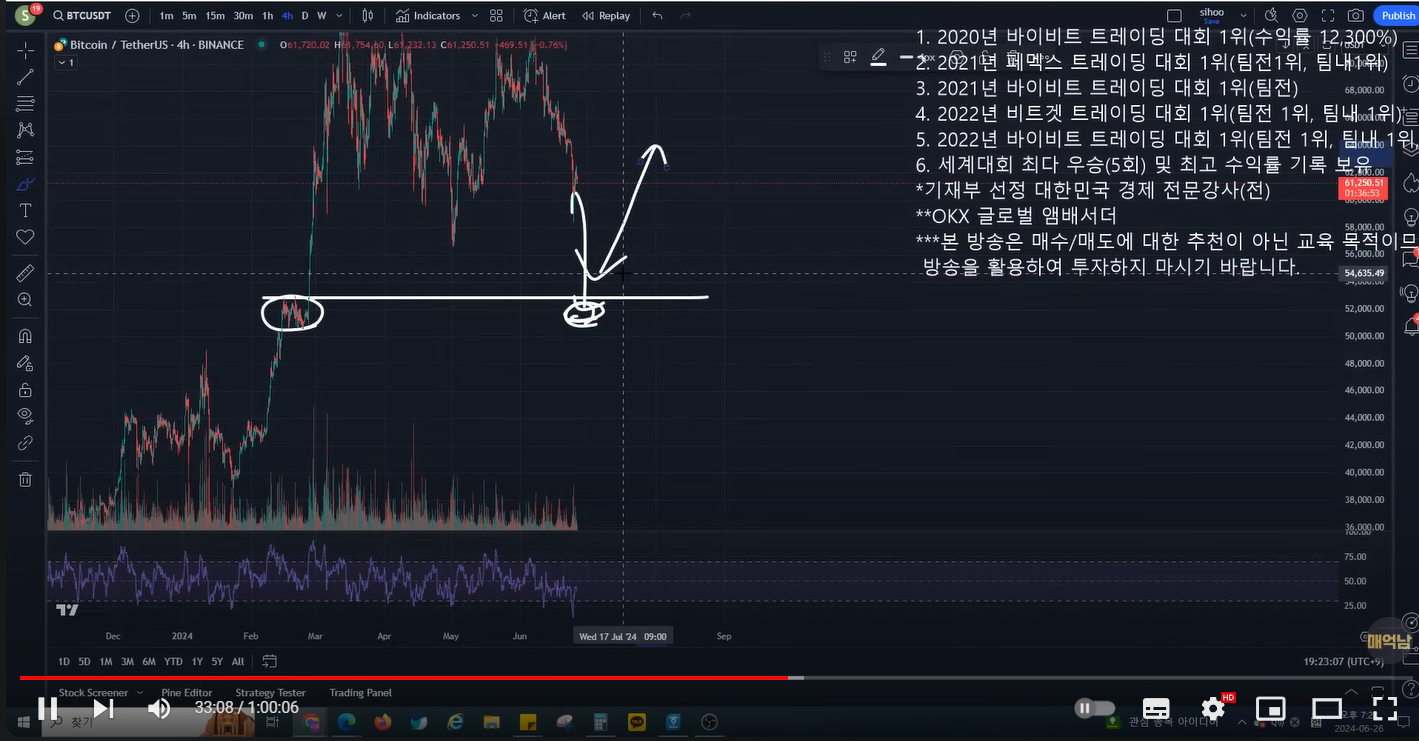Expand the indicator favorites dropdown arrow
Viewport: 1419px width, 741px height.
pyautogui.click(x=474, y=16)
